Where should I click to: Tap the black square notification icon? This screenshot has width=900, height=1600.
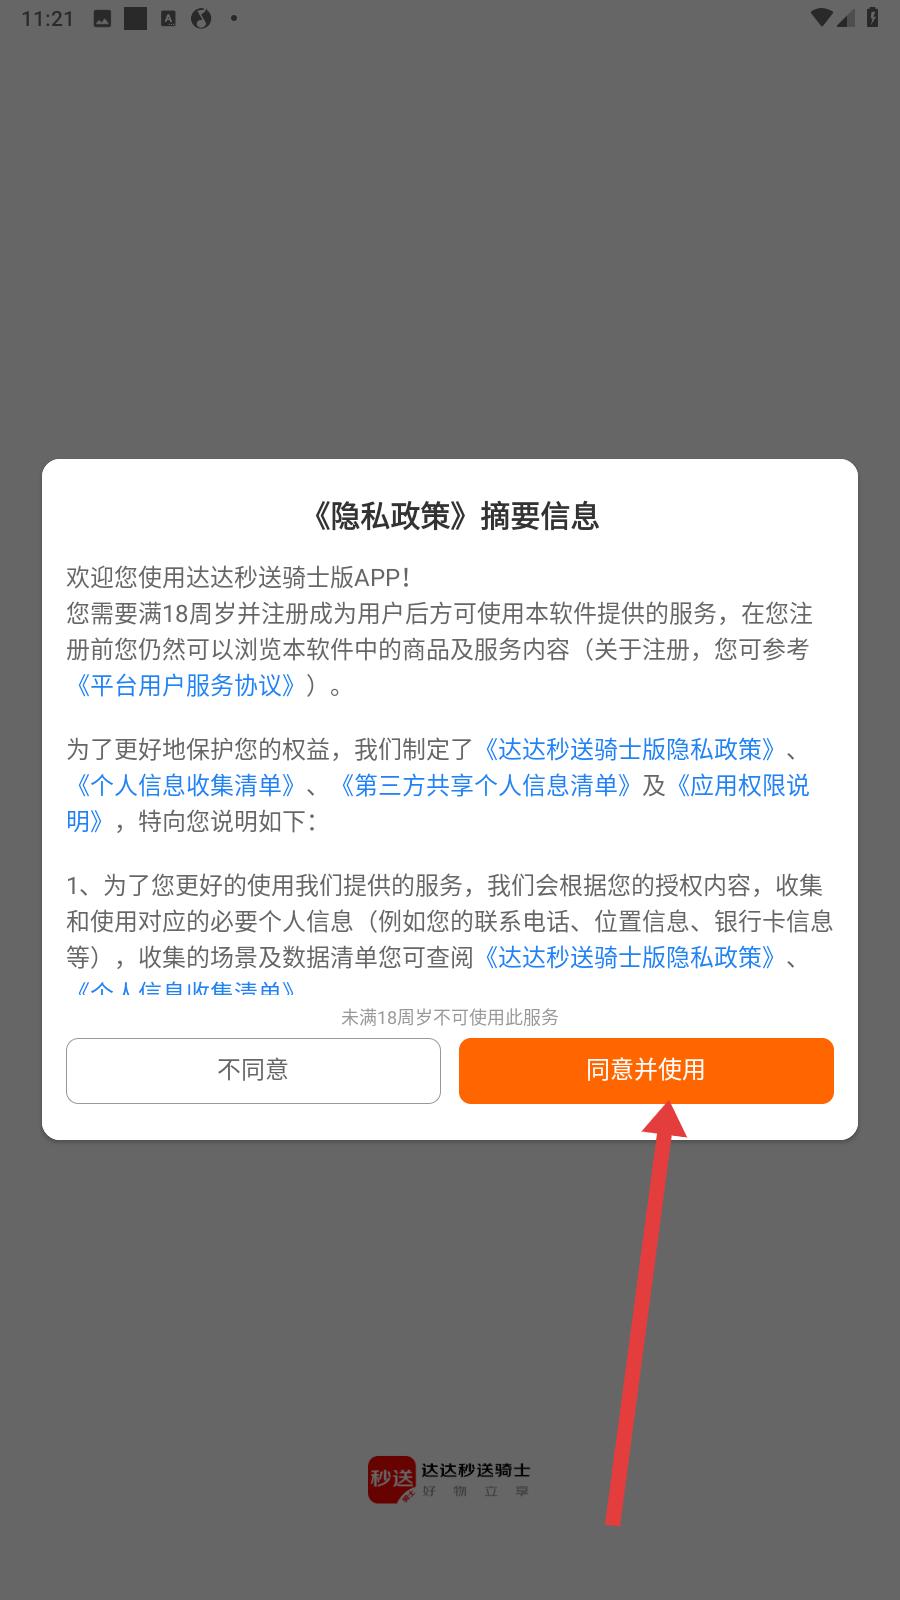pyautogui.click(x=135, y=18)
